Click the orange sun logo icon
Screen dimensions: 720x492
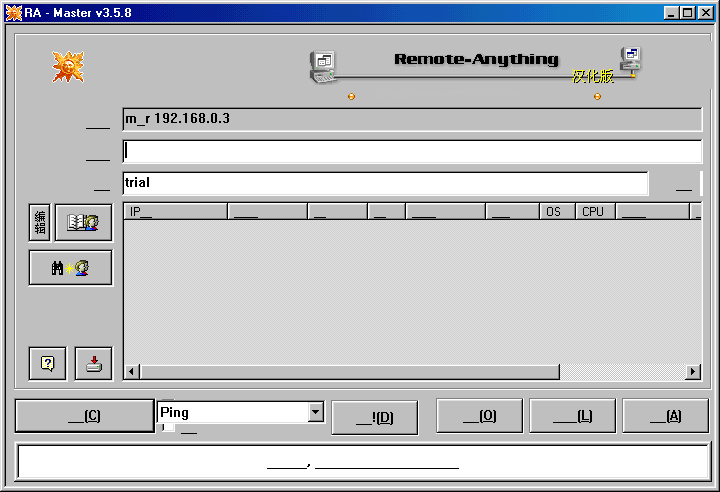[68, 66]
